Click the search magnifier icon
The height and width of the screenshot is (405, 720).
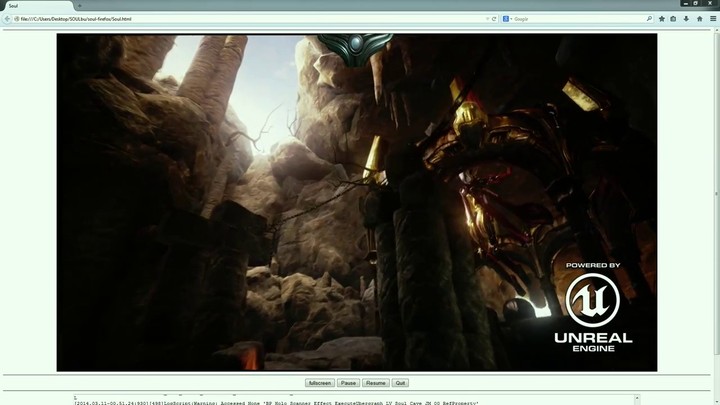point(649,19)
